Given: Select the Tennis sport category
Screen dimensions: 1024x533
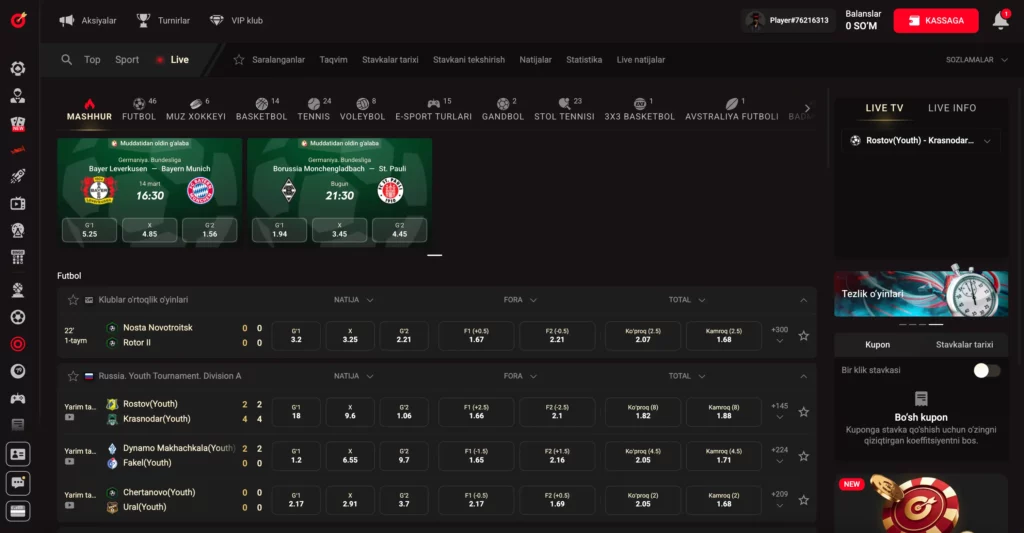Looking at the screenshot, I should pos(313,109).
